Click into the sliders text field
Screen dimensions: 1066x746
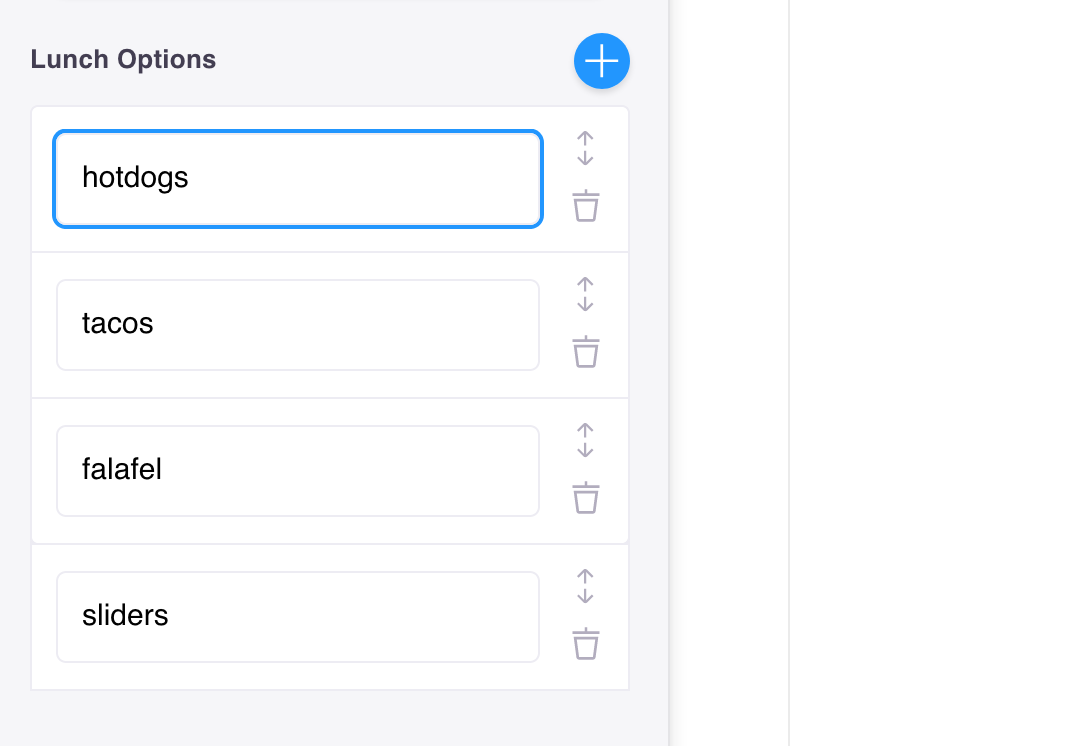tap(298, 616)
